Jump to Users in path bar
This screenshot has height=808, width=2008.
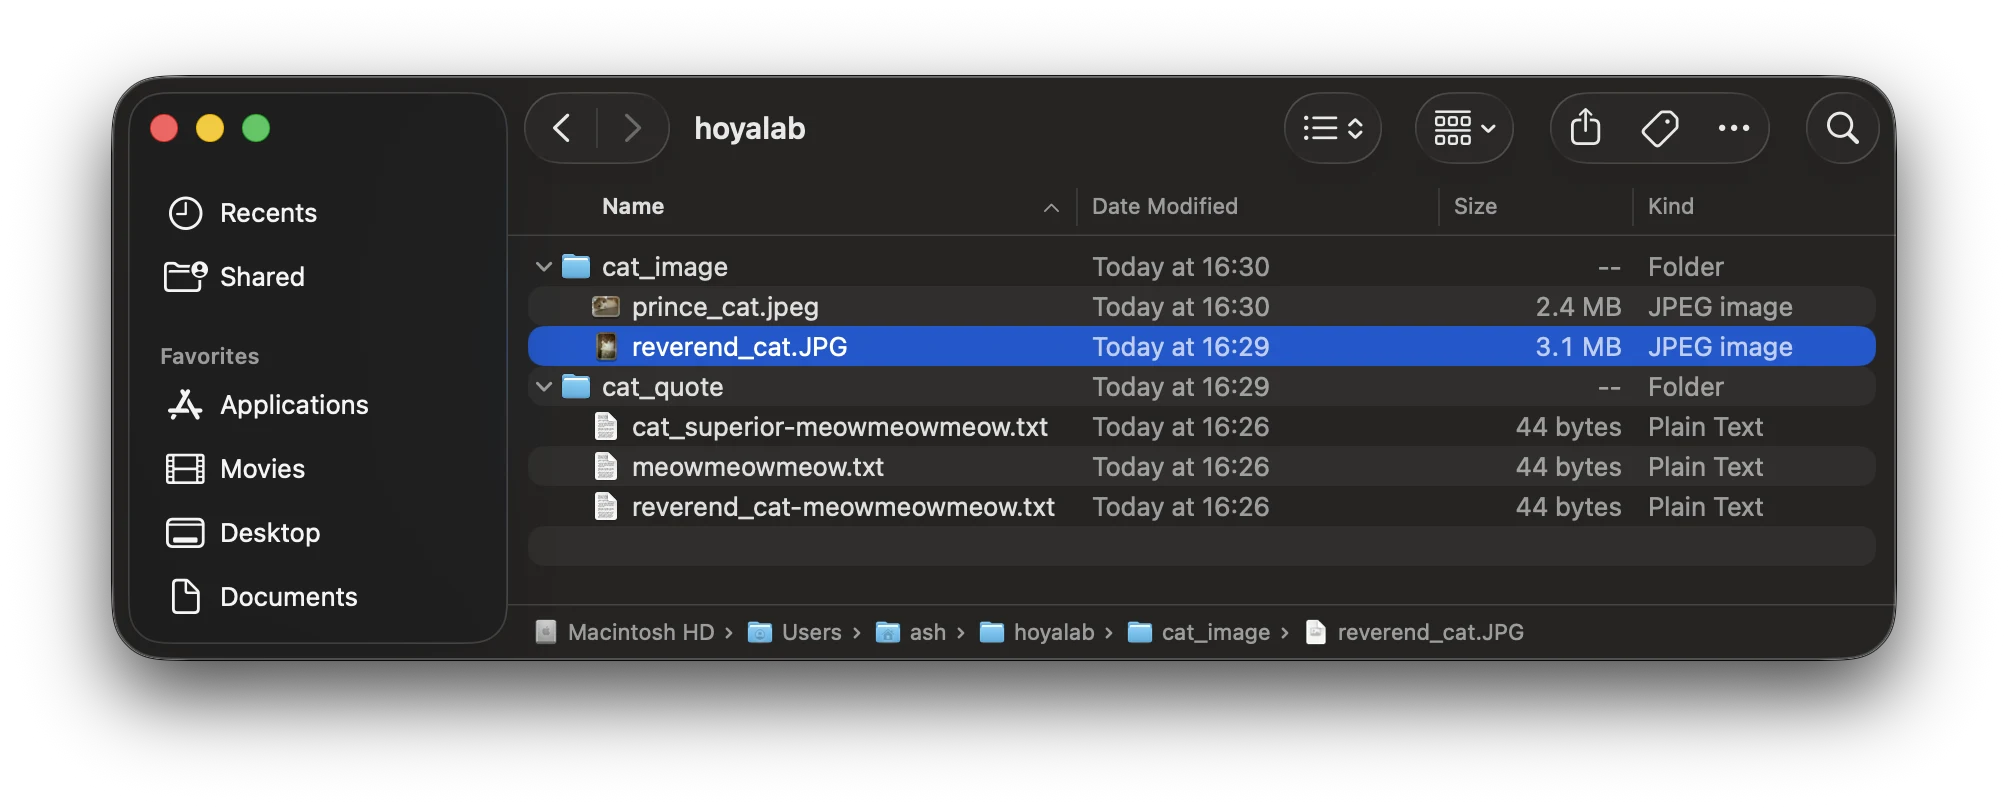pos(796,632)
